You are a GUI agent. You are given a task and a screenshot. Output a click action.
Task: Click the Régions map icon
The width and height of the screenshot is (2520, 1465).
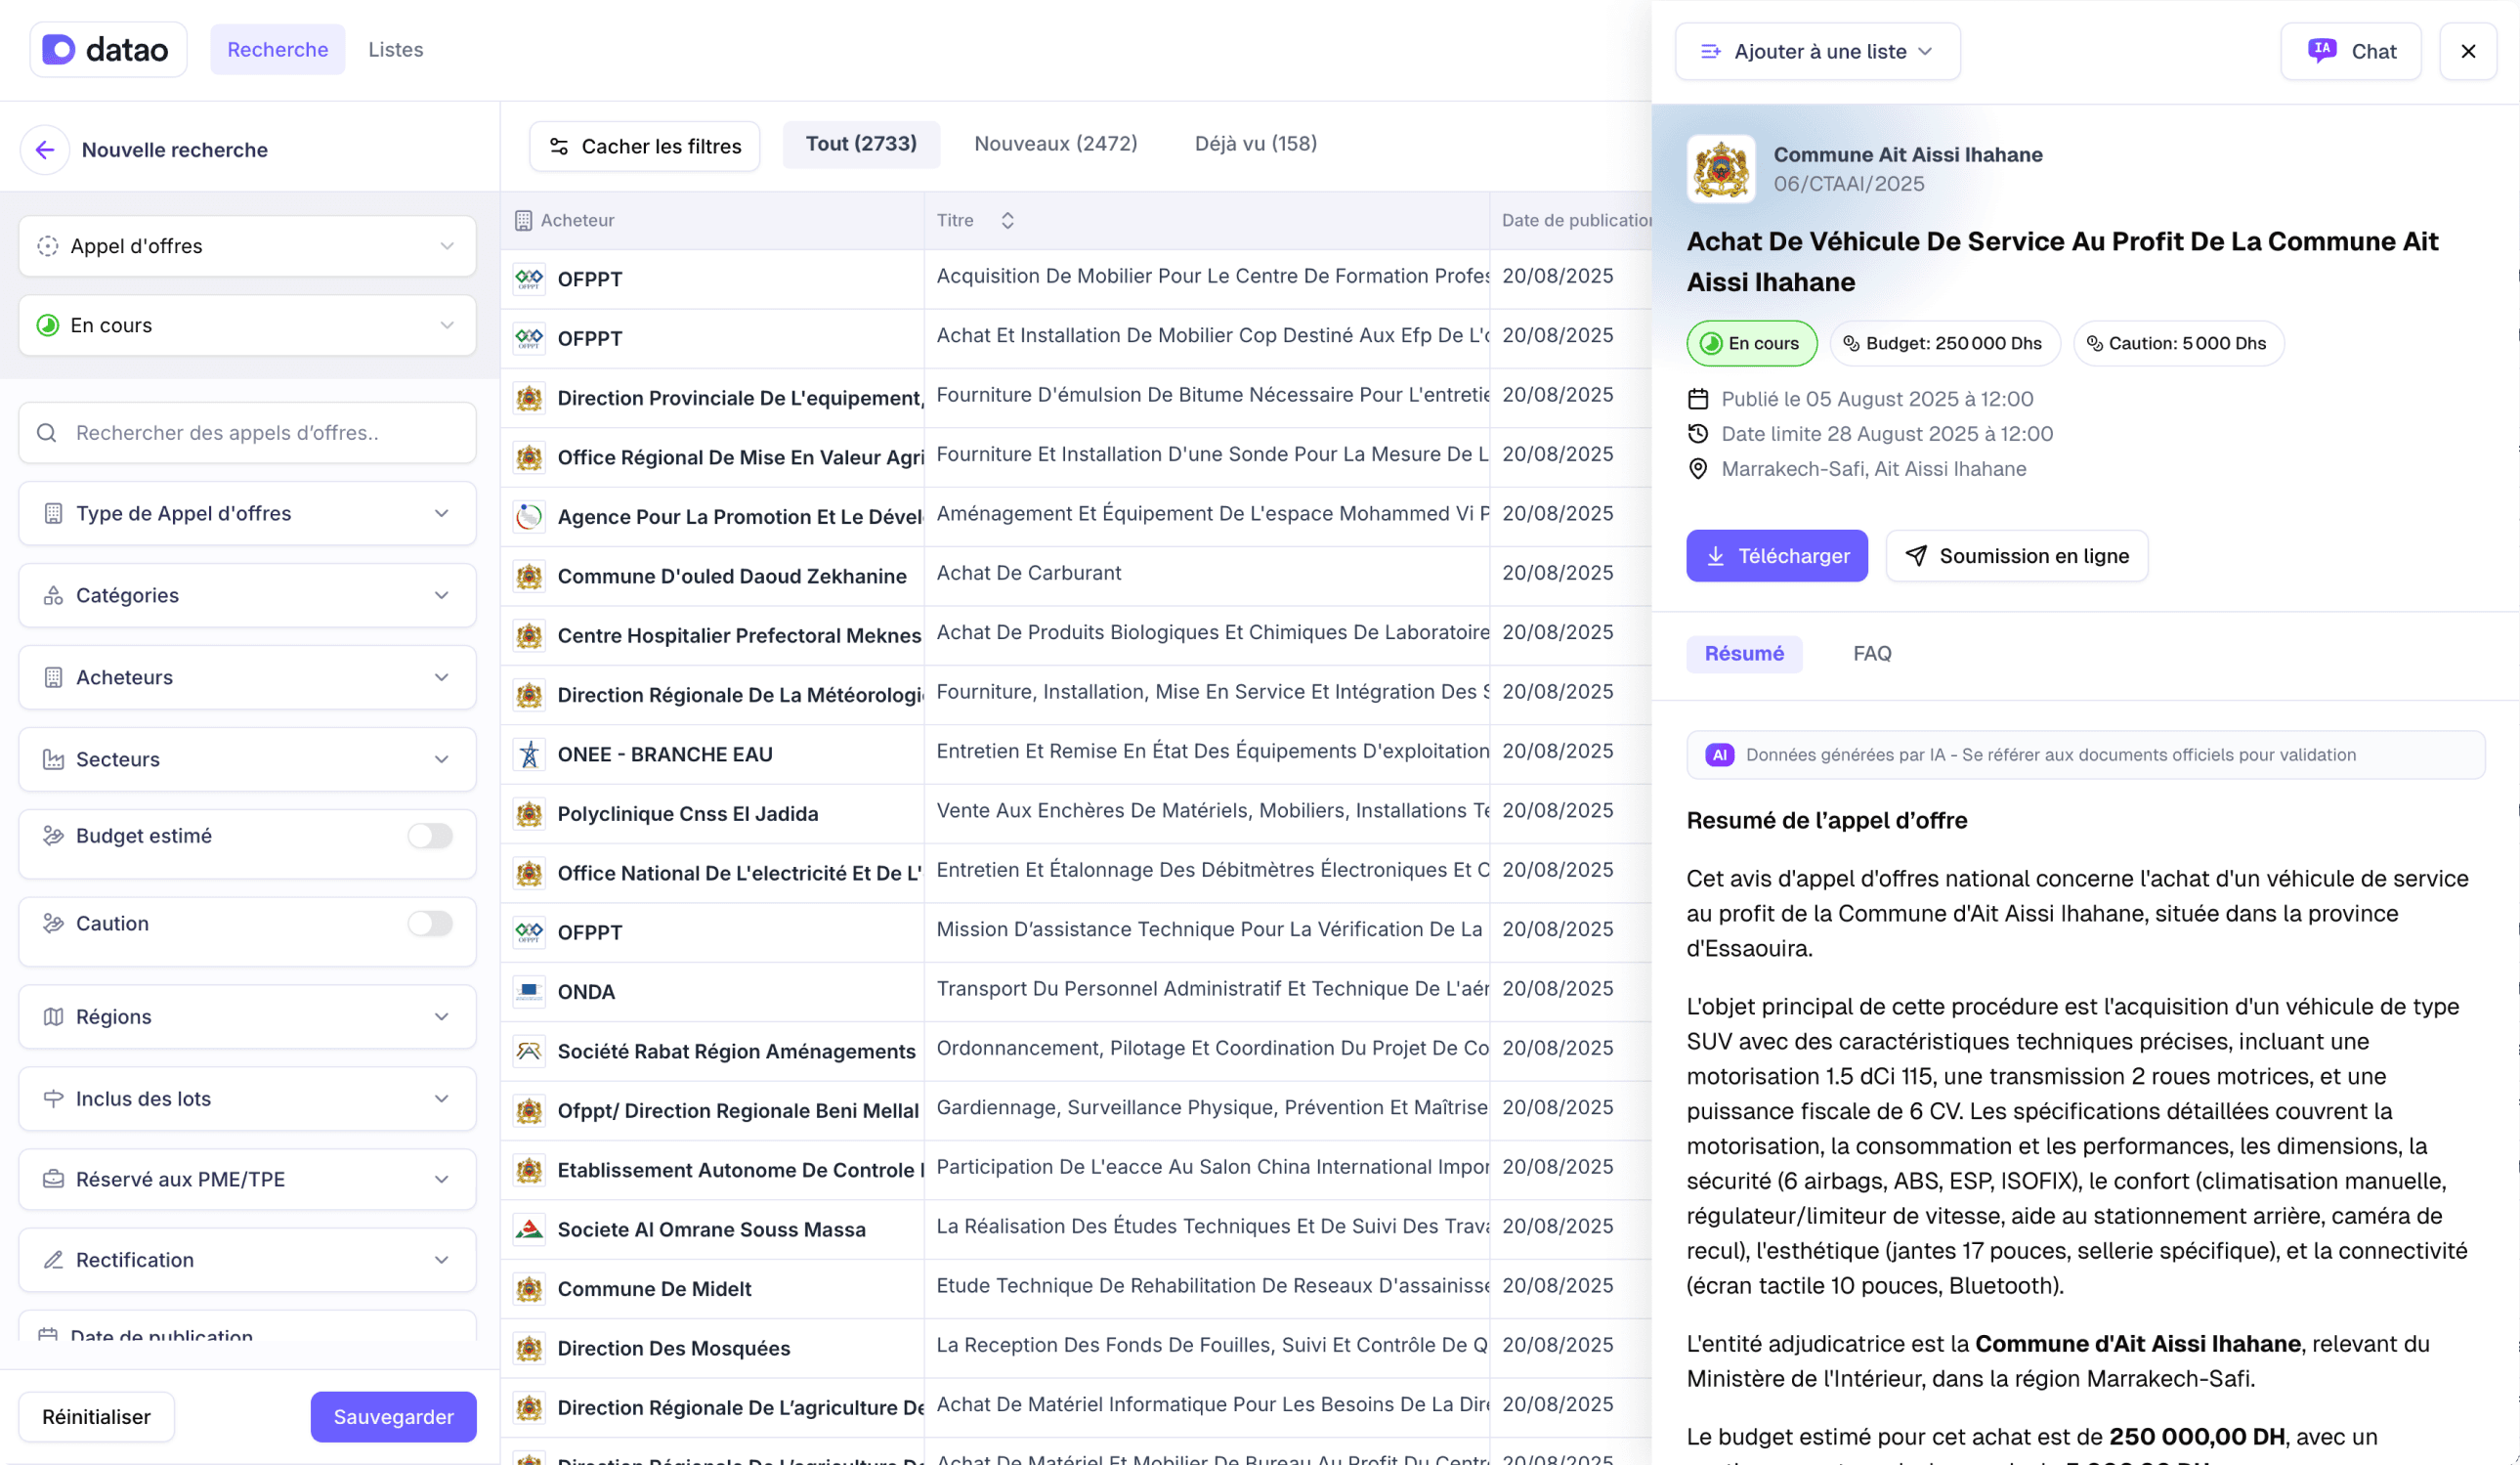pos(54,1017)
